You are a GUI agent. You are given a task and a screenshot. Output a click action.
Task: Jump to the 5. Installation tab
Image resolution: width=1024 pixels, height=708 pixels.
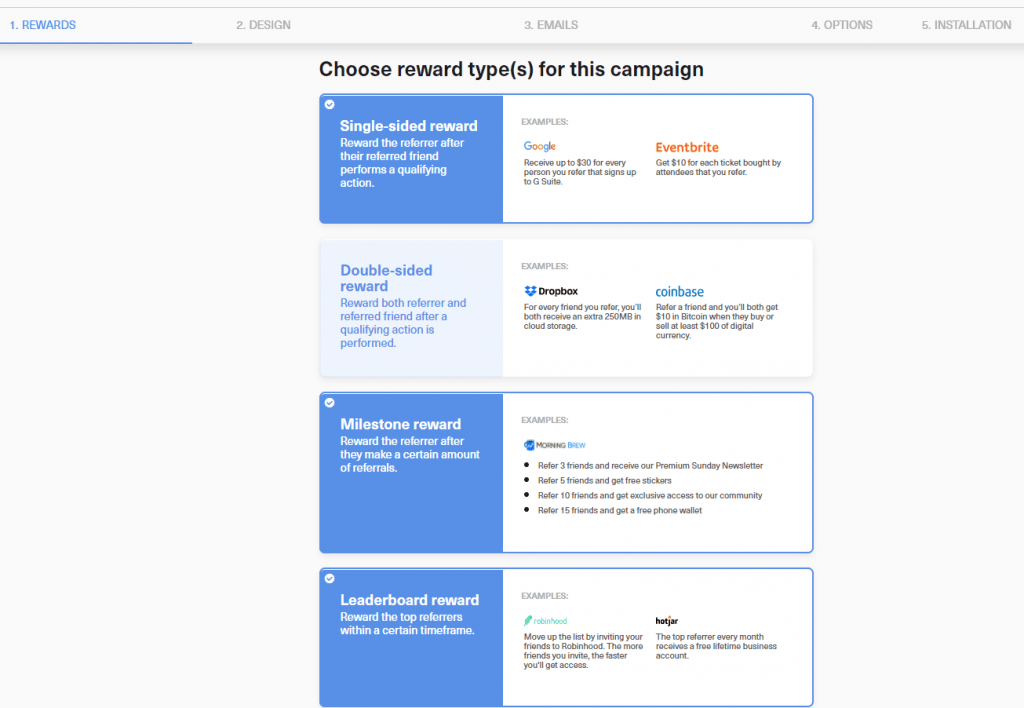point(966,25)
